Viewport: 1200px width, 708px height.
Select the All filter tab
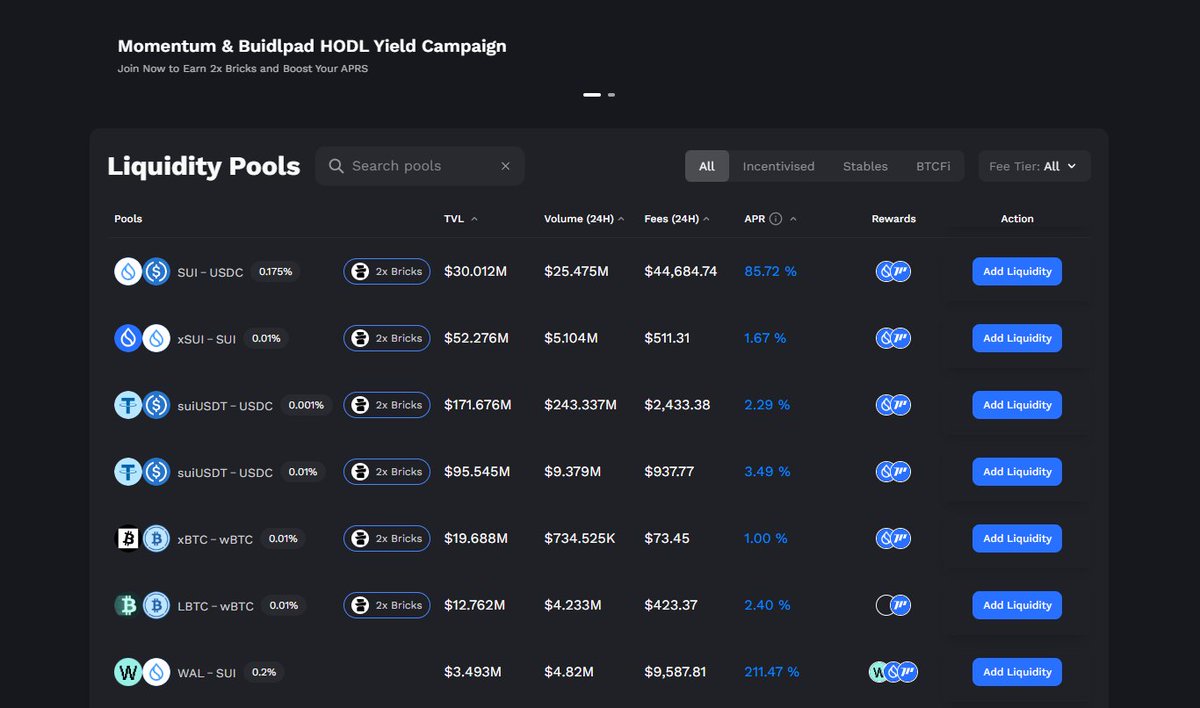point(707,166)
